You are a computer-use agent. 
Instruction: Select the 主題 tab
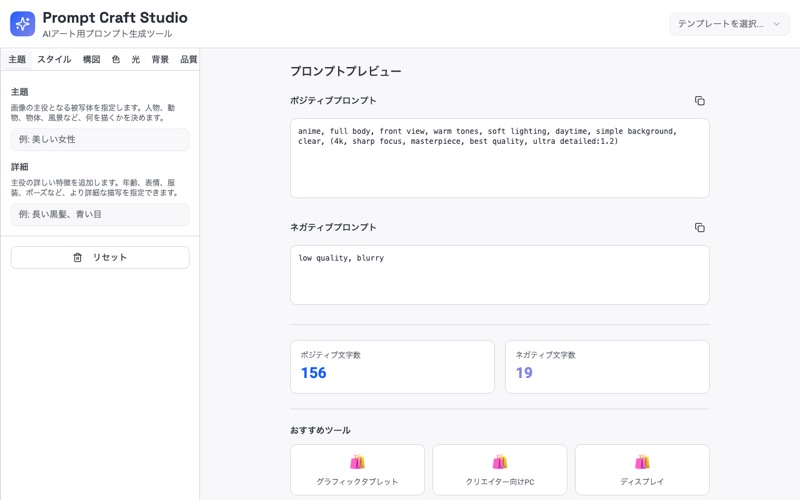[x=17, y=59]
